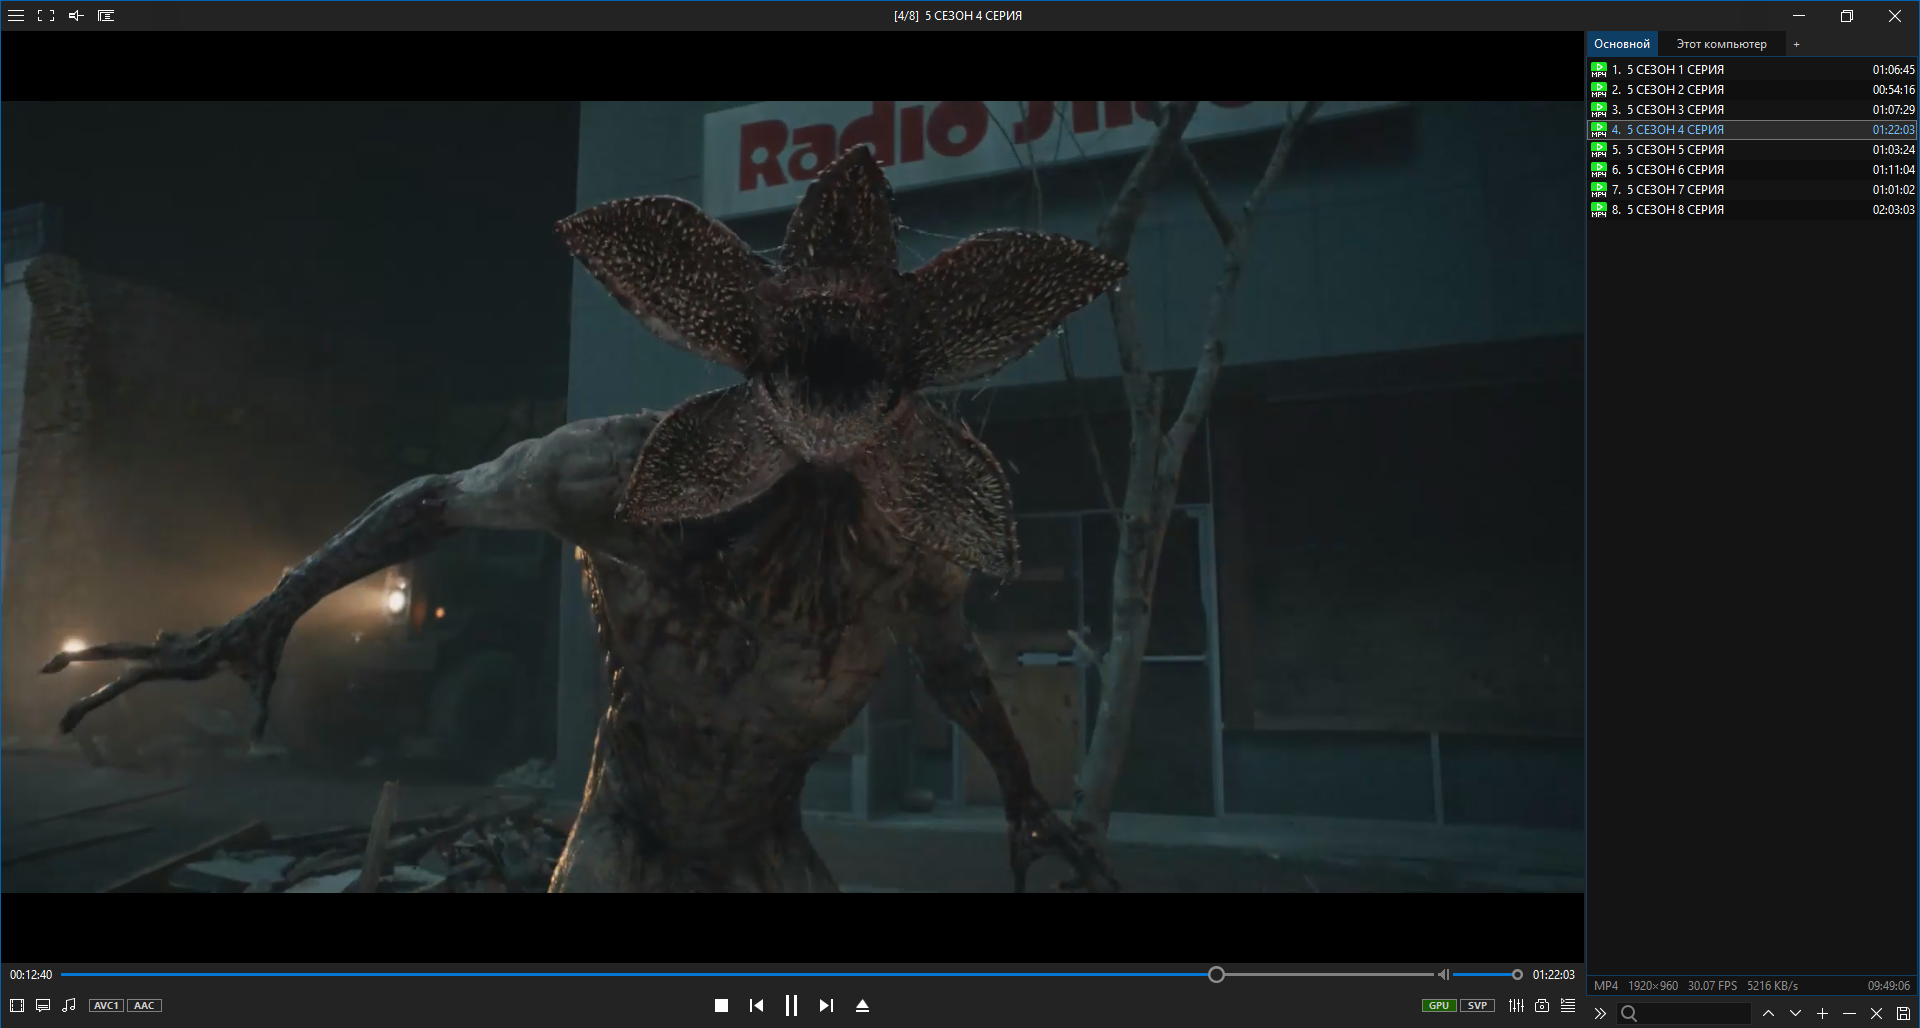Click the elapsed time 00:12:40
Image resolution: width=1920 pixels, height=1028 pixels.
tap(31, 975)
